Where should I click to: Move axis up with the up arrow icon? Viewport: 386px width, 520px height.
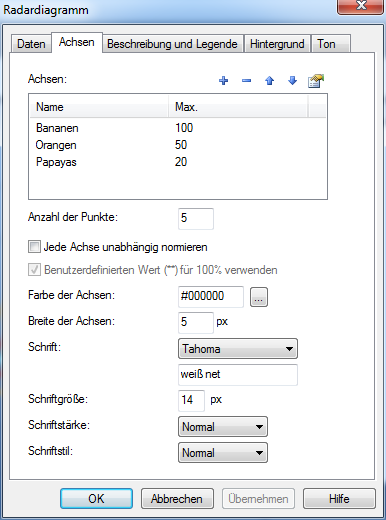coord(269,81)
